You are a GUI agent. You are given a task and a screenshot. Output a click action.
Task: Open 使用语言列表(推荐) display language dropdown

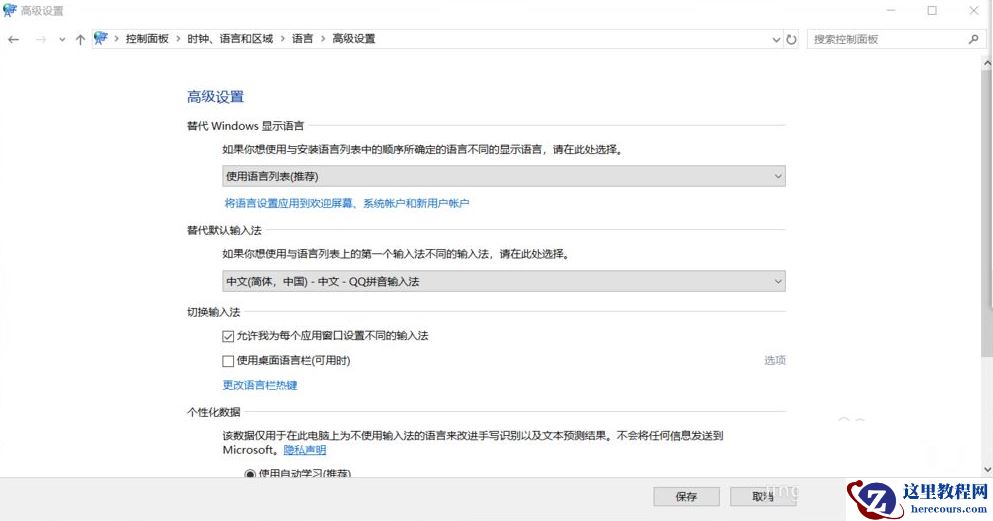coord(503,176)
